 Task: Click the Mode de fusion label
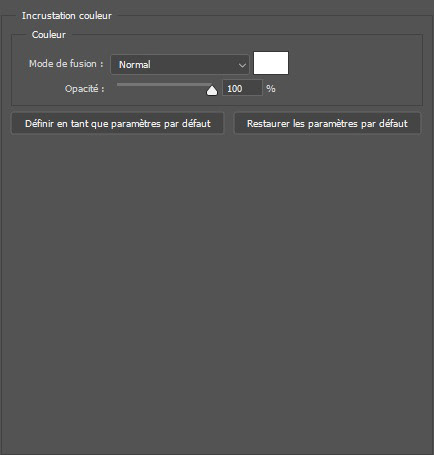(66, 63)
